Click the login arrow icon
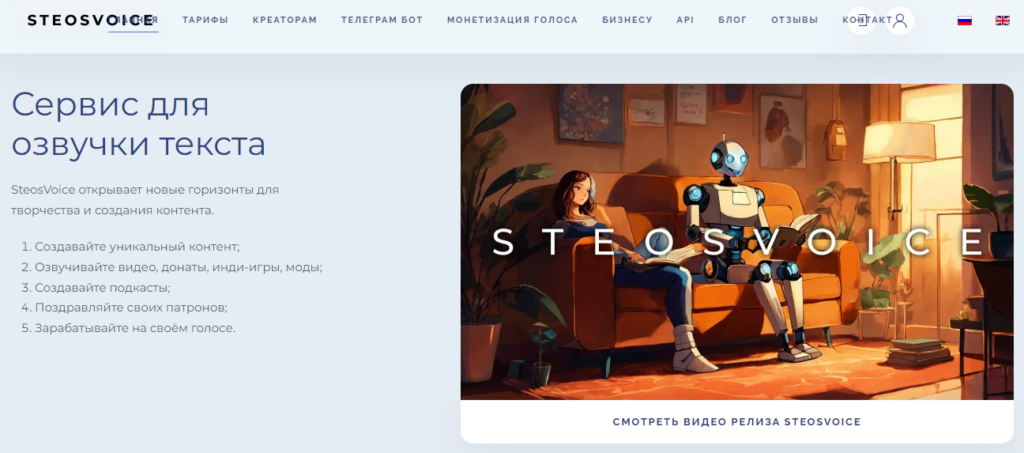This screenshot has width=1024, height=453. click(861, 20)
